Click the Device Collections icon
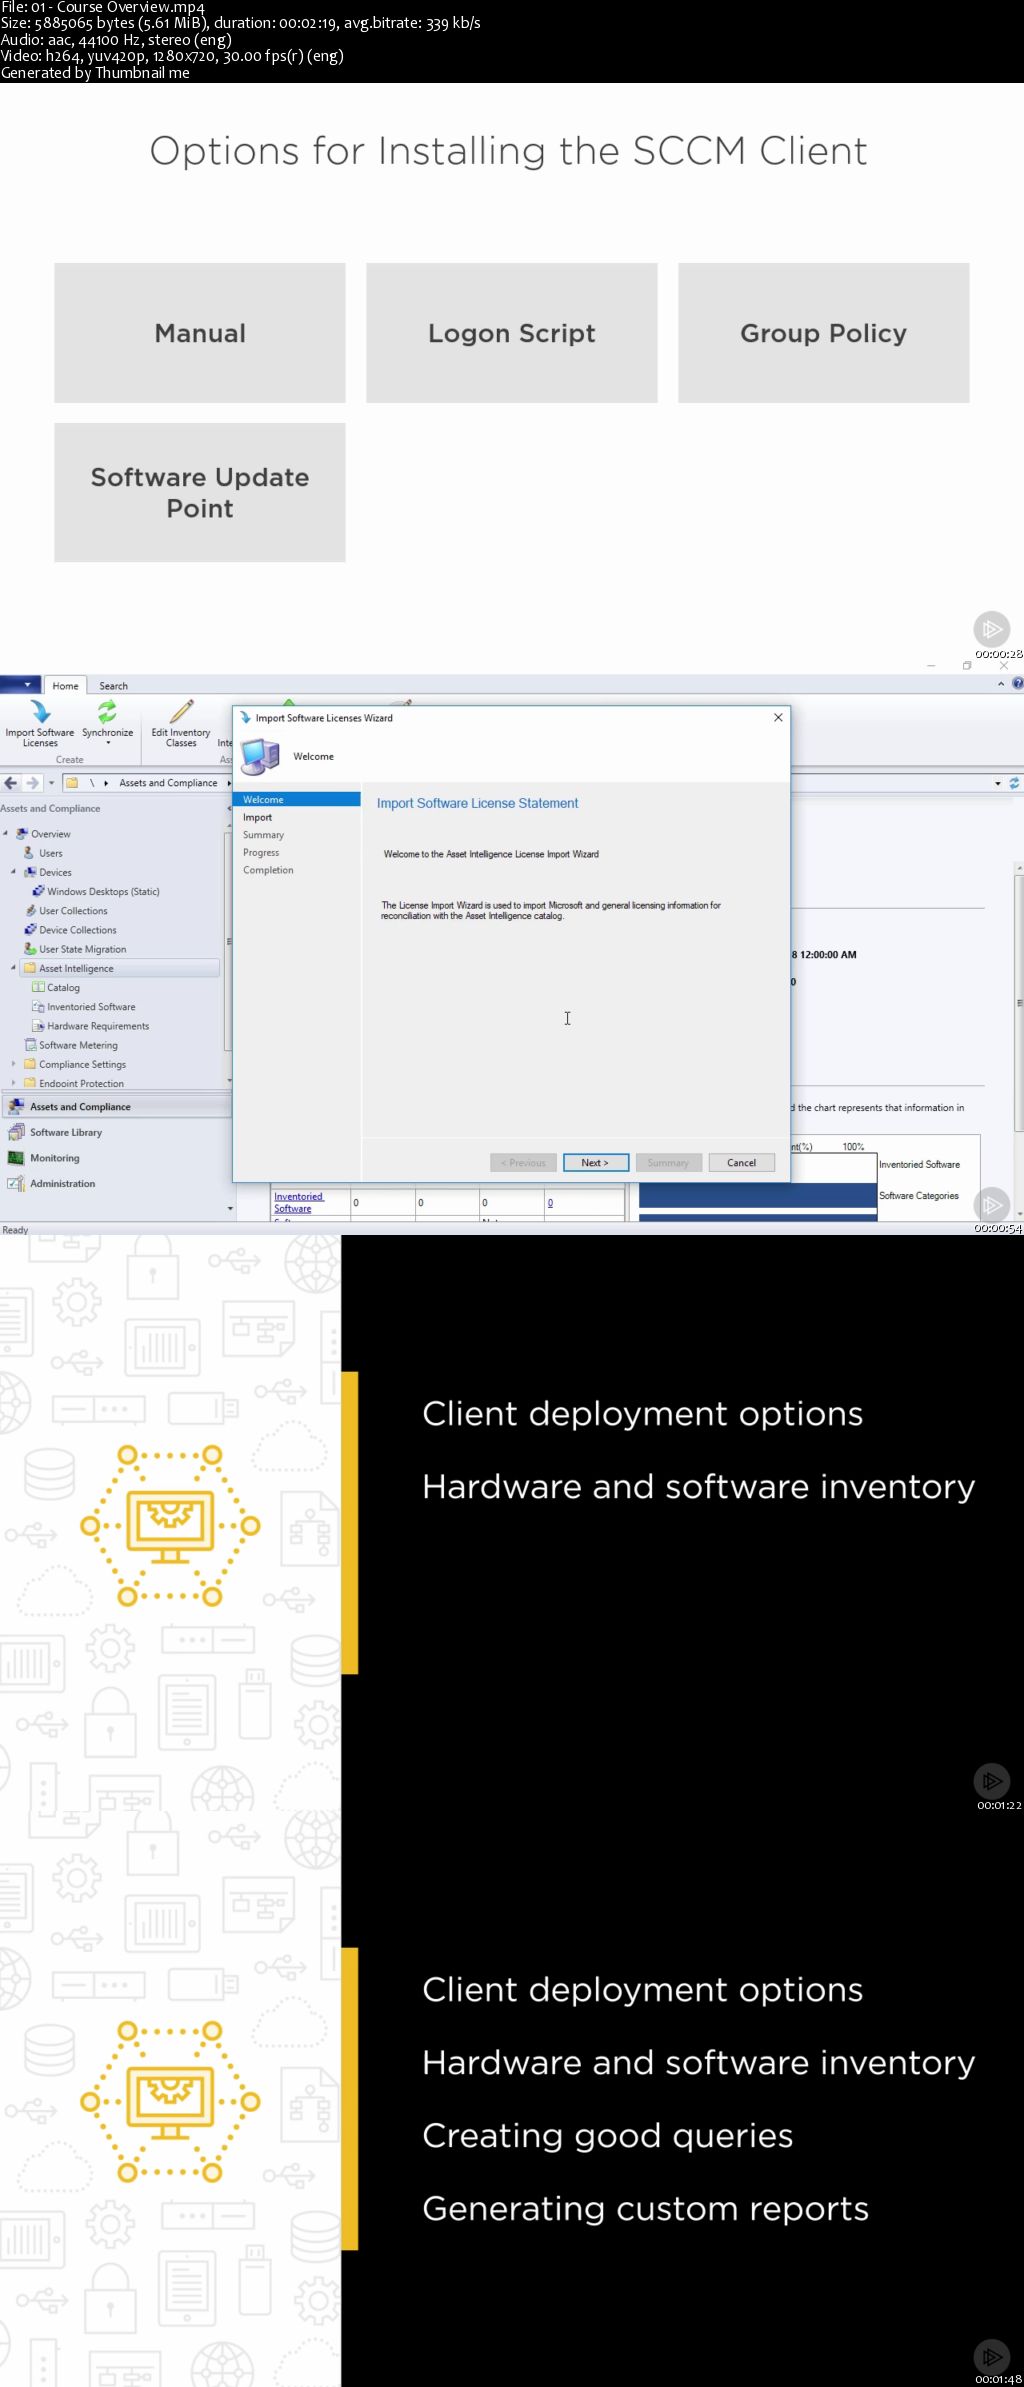 pyautogui.click(x=30, y=930)
